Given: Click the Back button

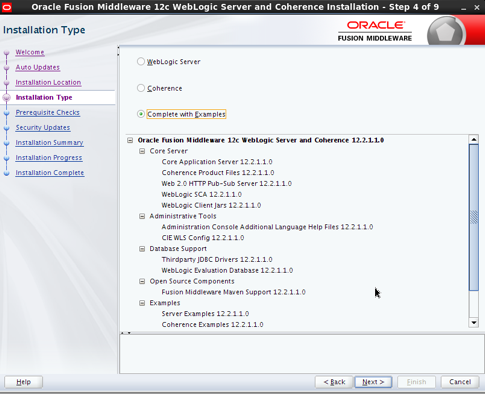Looking at the screenshot, I should (334, 382).
